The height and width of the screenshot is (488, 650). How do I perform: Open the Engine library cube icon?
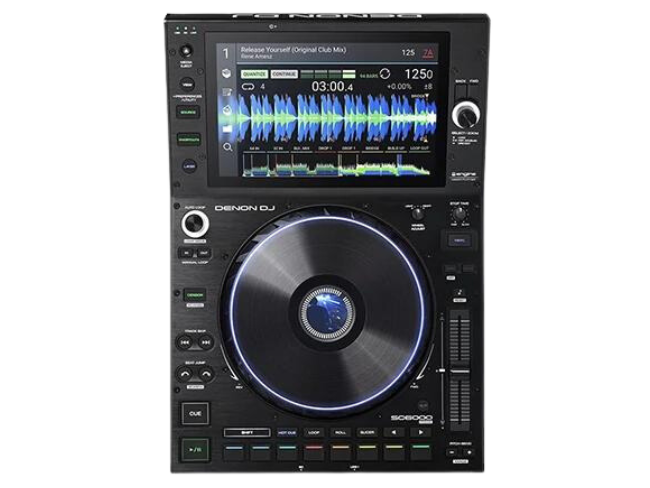coord(227,73)
